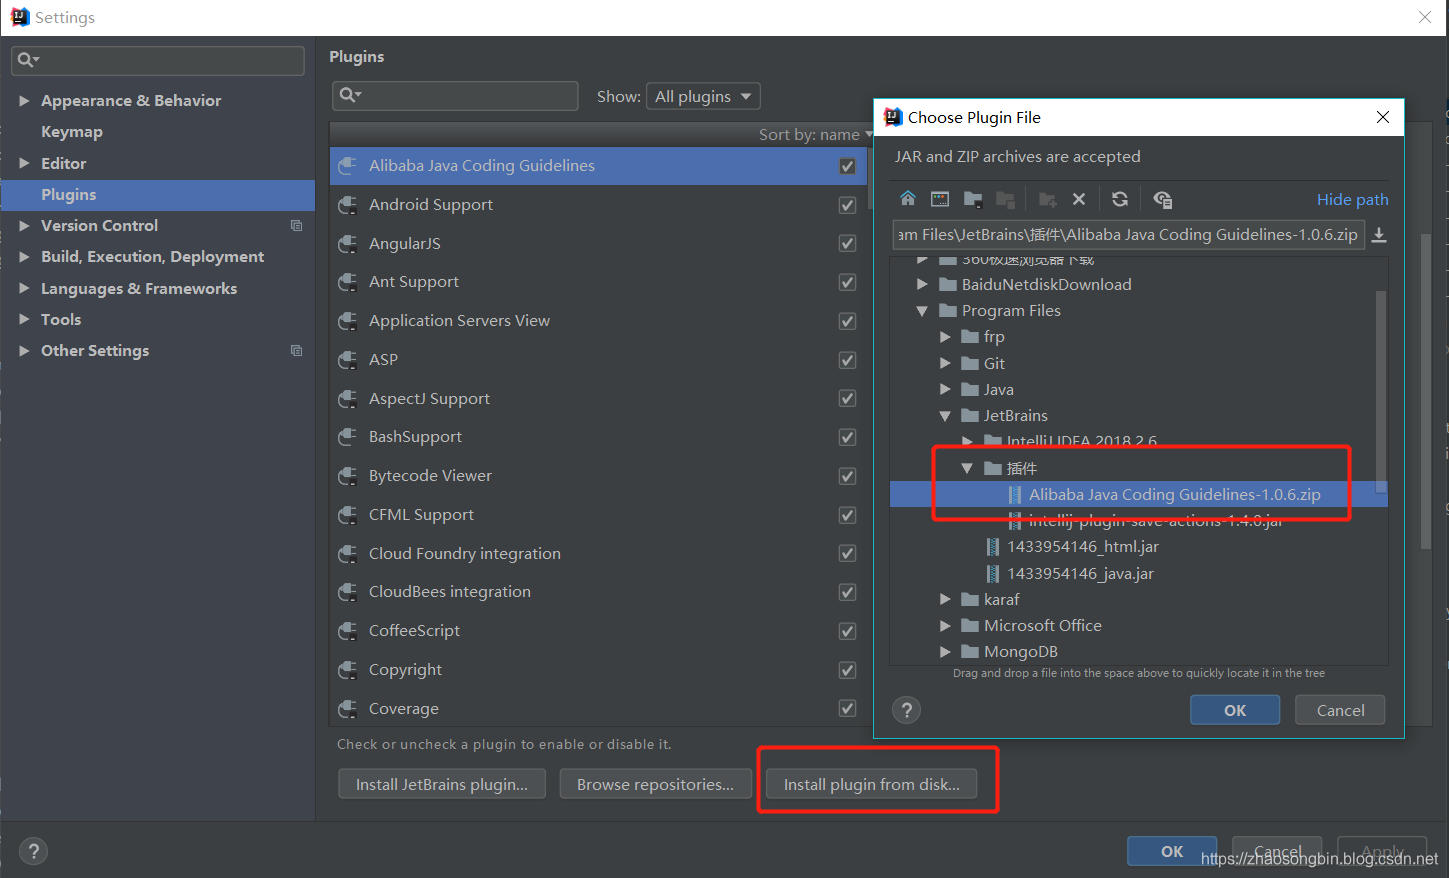Click the delete (X) toolbar icon
Viewport: 1449px width, 878px height.
point(1079,199)
